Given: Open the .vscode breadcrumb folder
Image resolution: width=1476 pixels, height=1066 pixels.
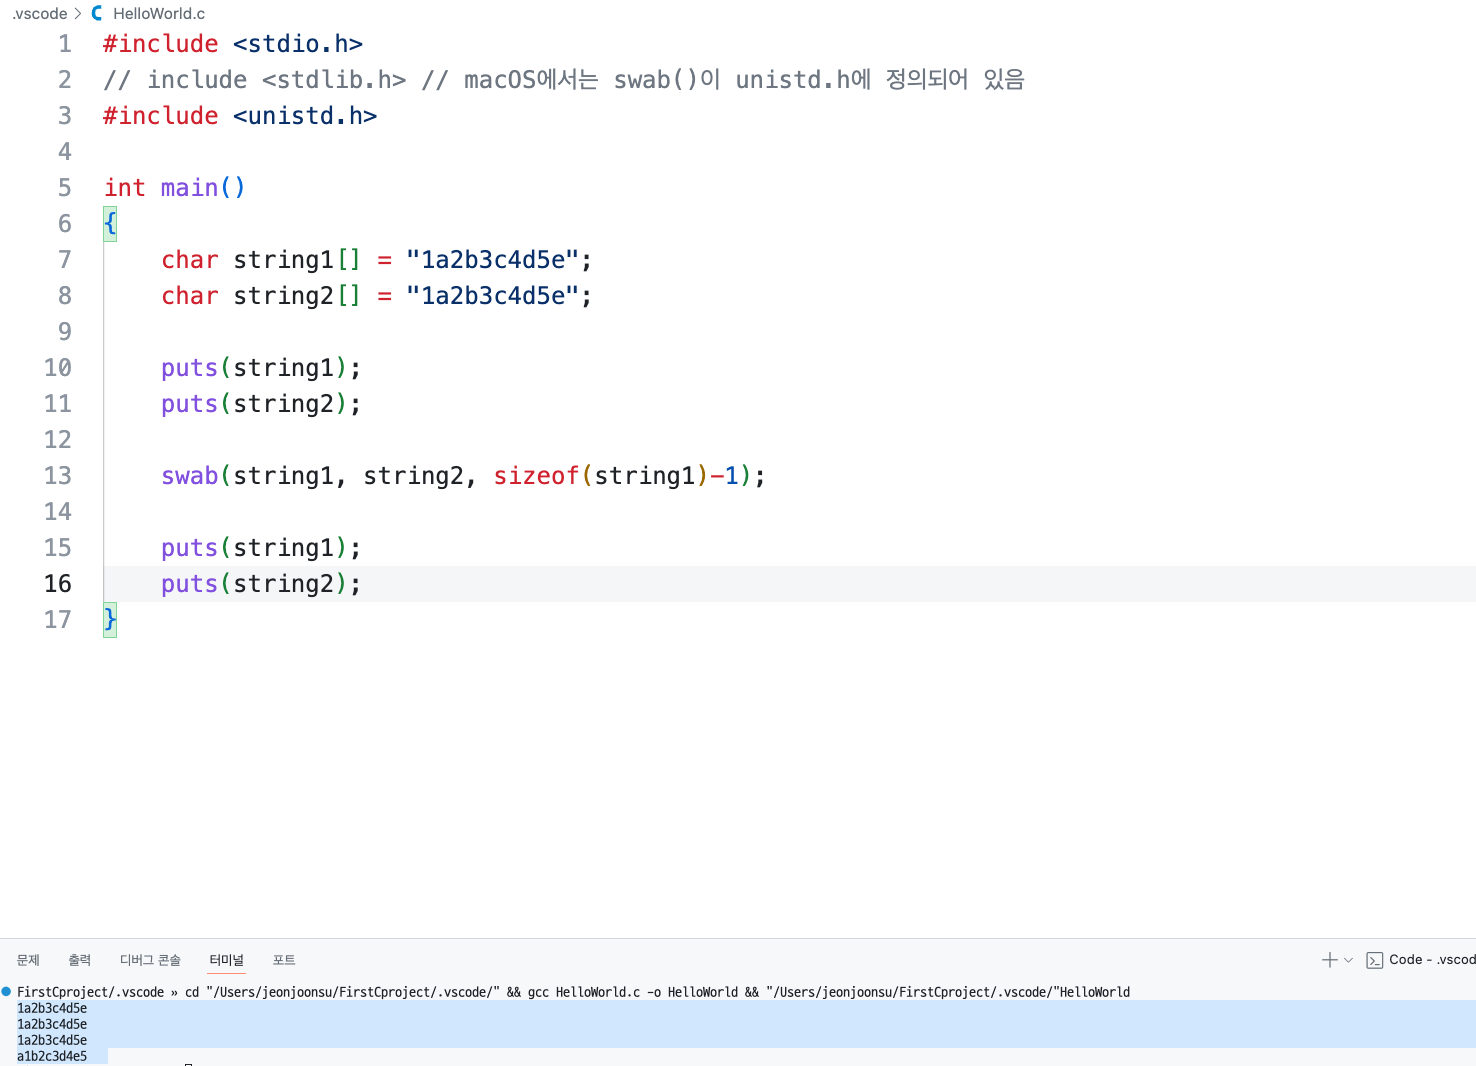Looking at the screenshot, I should [x=39, y=13].
